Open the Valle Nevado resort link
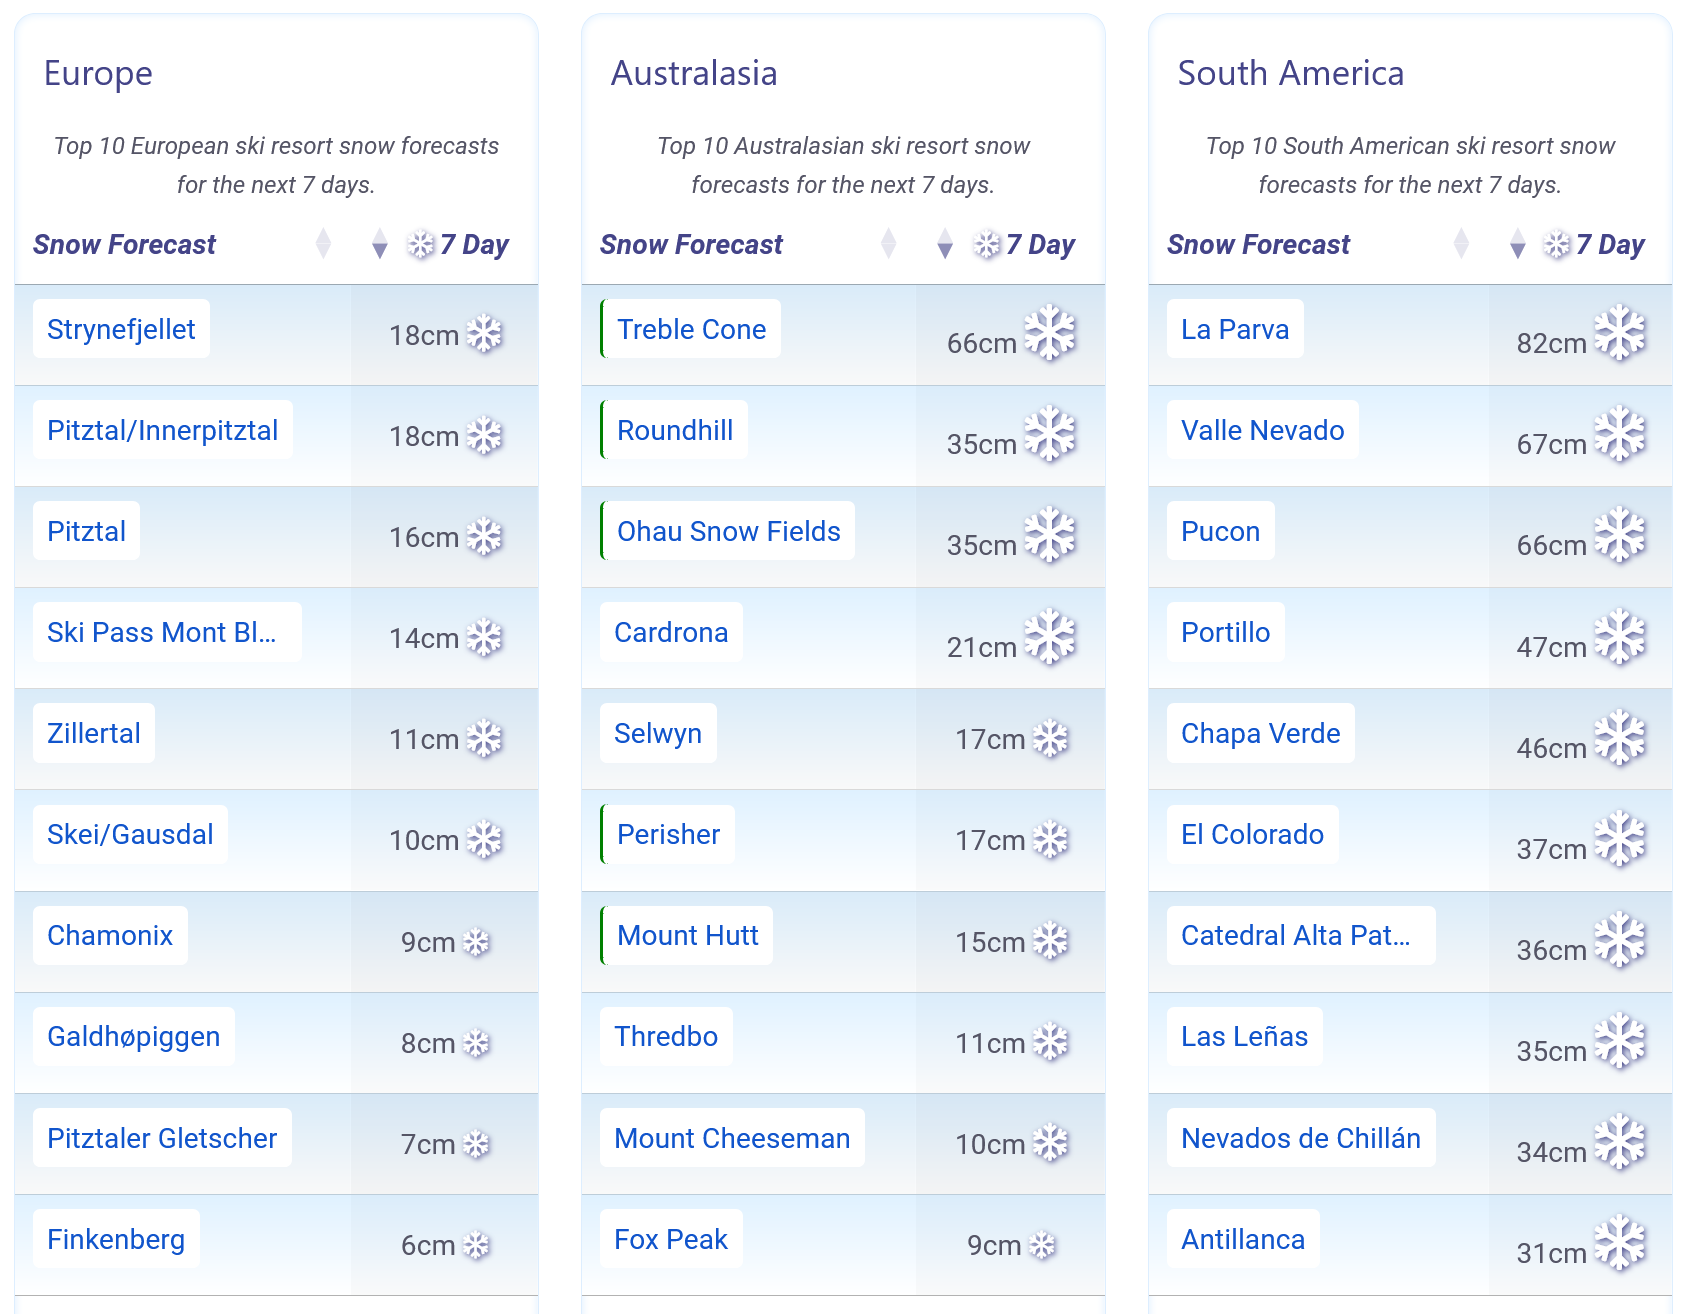1699x1314 pixels. click(x=1263, y=430)
